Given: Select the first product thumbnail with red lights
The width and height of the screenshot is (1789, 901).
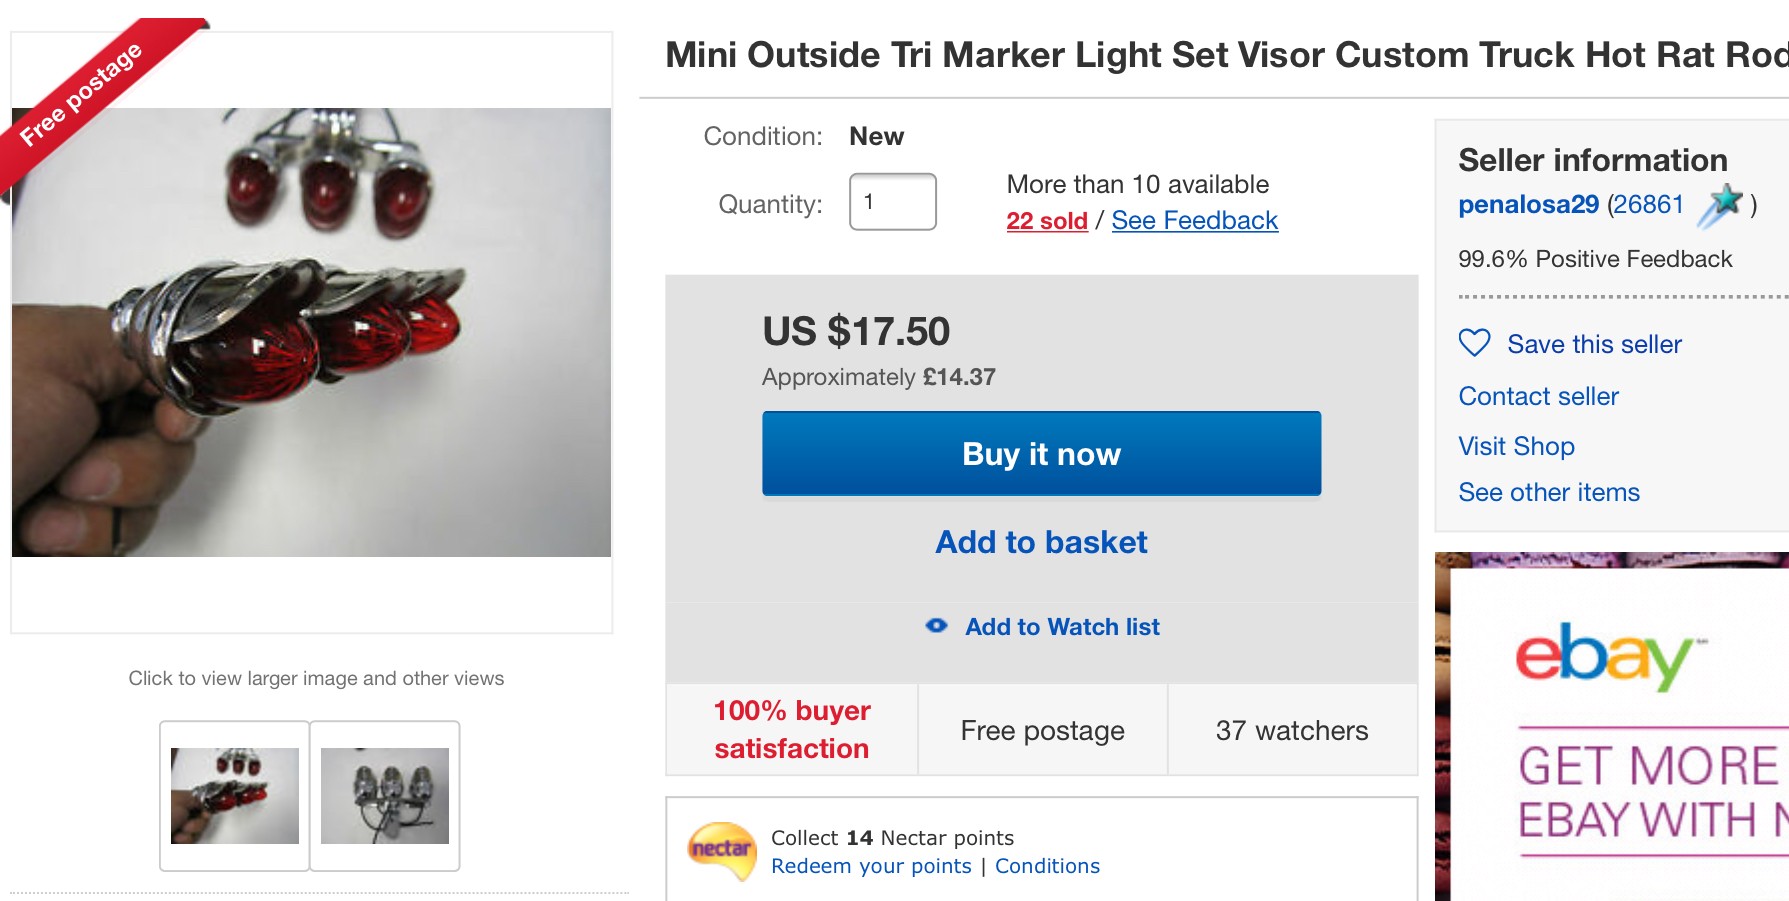Looking at the screenshot, I should (x=235, y=796).
